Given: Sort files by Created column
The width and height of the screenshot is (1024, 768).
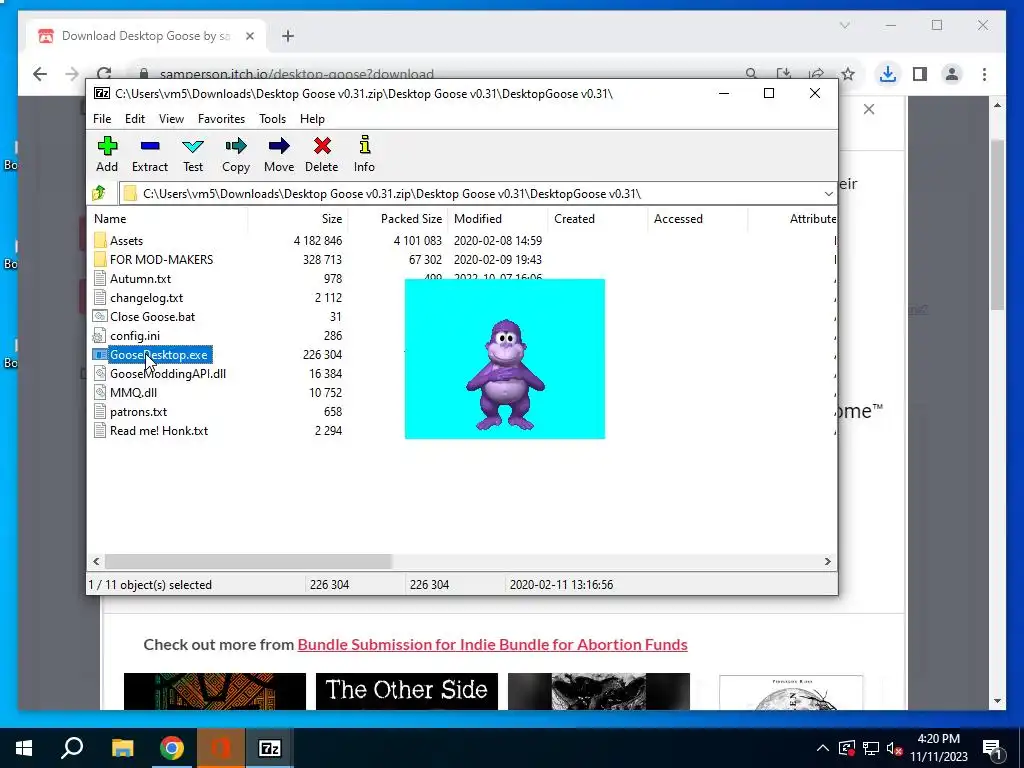Looking at the screenshot, I should (x=597, y=219).
